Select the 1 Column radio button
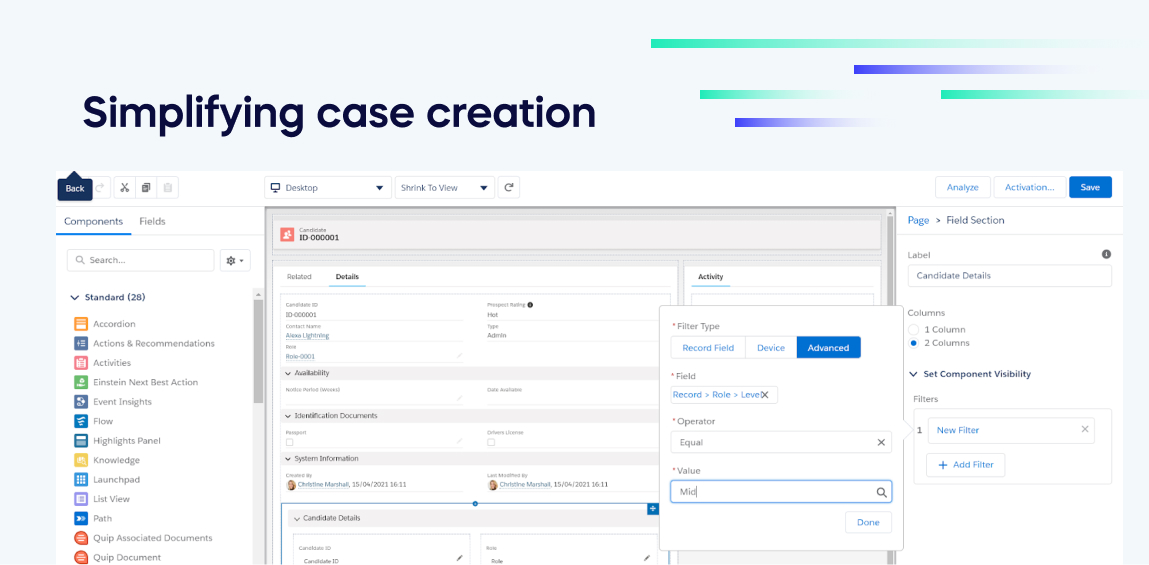1149x565 pixels. tap(913, 330)
